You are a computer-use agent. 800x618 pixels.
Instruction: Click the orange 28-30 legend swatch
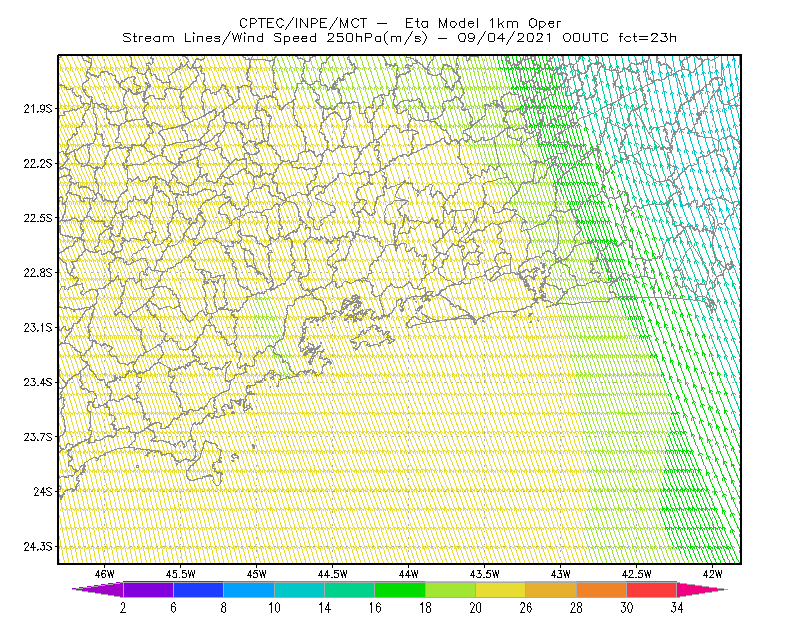click(602, 589)
